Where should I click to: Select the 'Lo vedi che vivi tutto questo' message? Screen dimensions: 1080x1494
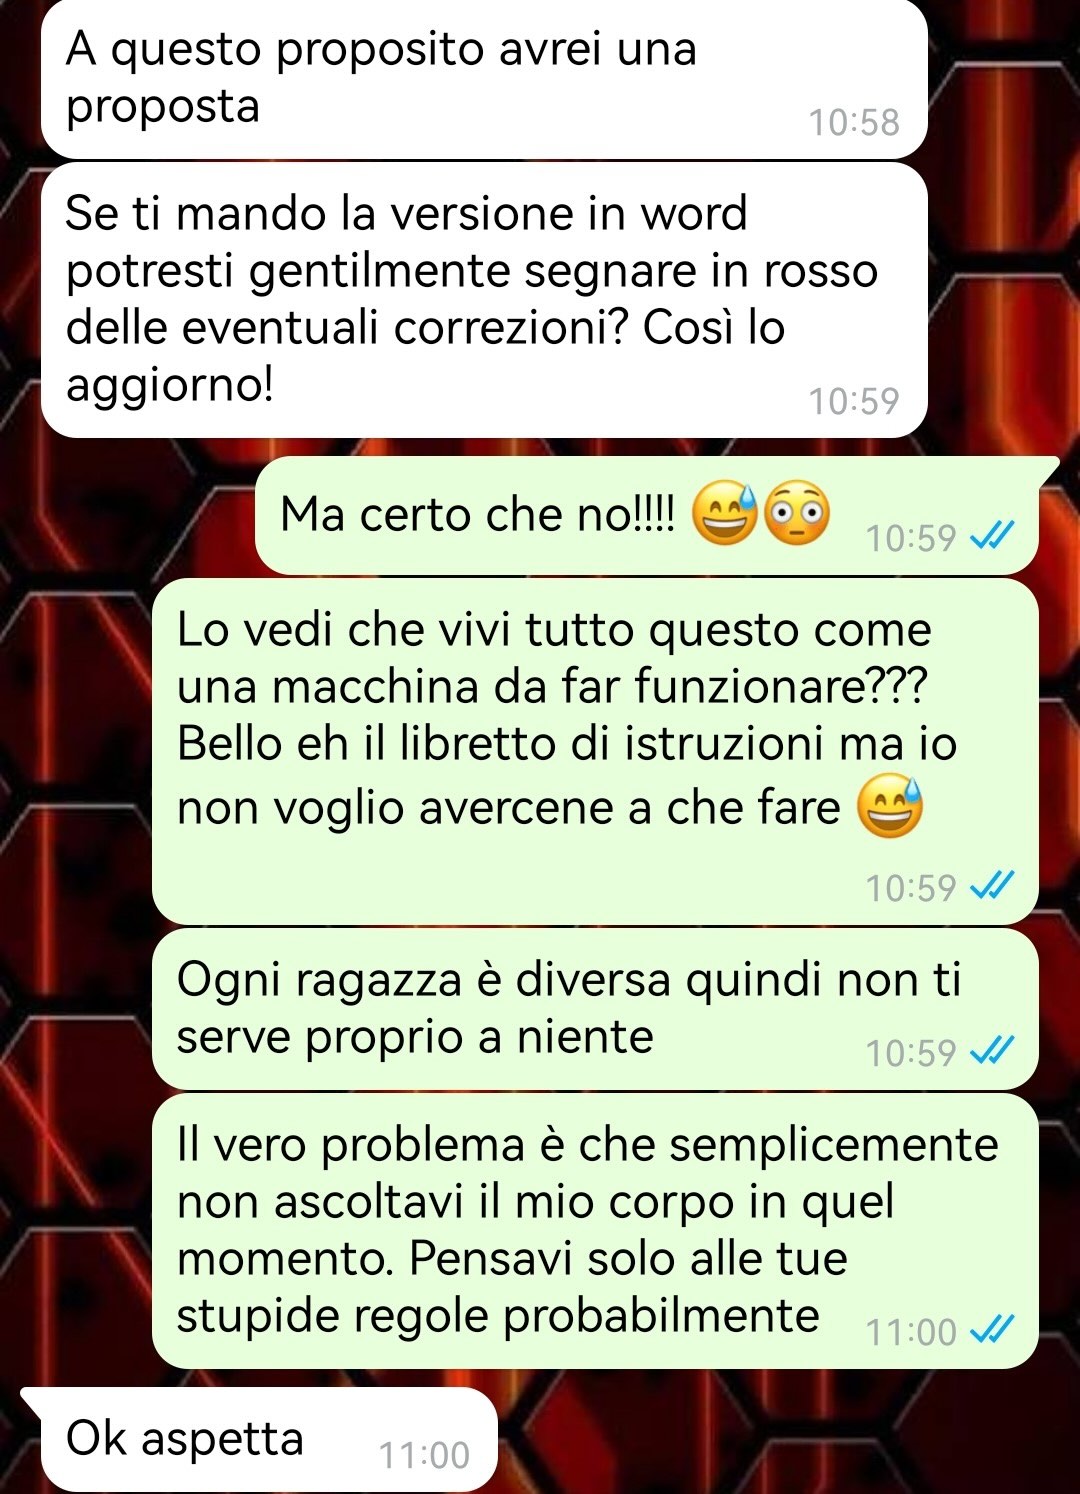(595, 752)
